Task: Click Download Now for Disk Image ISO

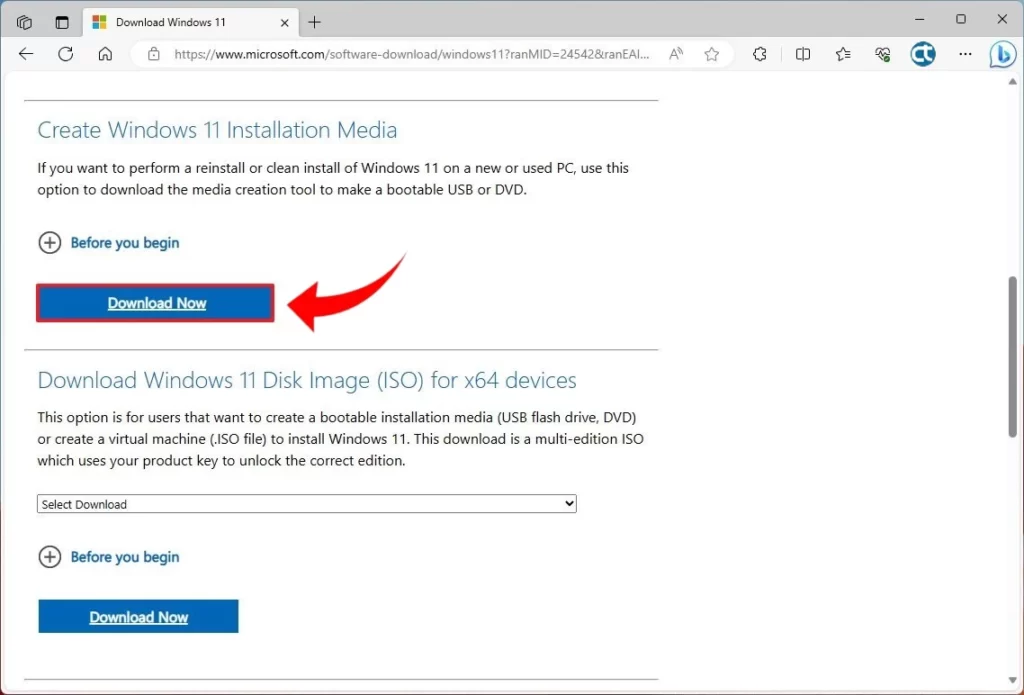Action: 138,617
